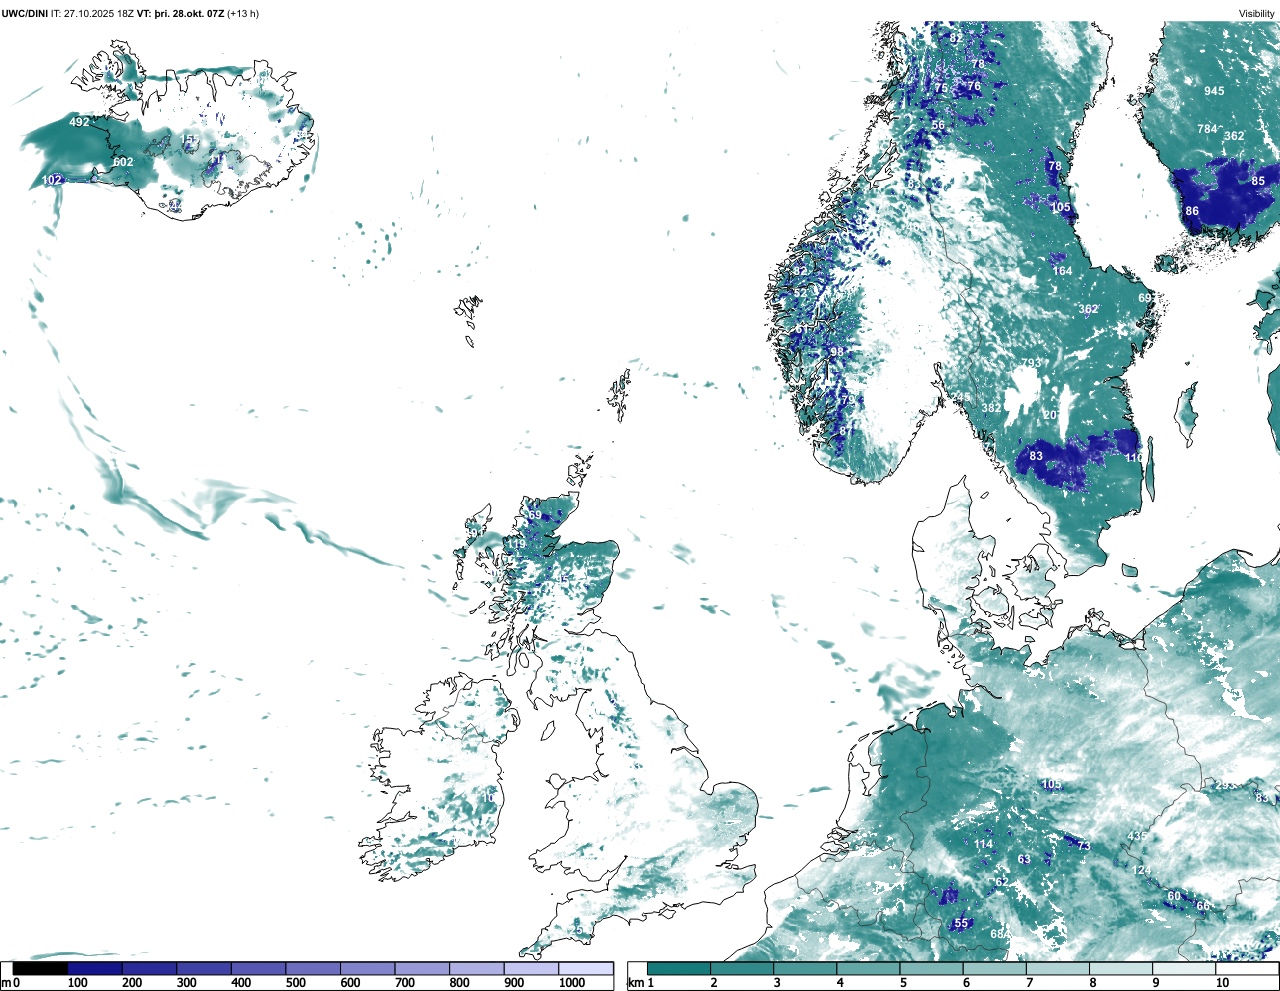Screen dimensions: 1280x991
Task: Click the '945' value over Finland
Action: [1214, 91]
